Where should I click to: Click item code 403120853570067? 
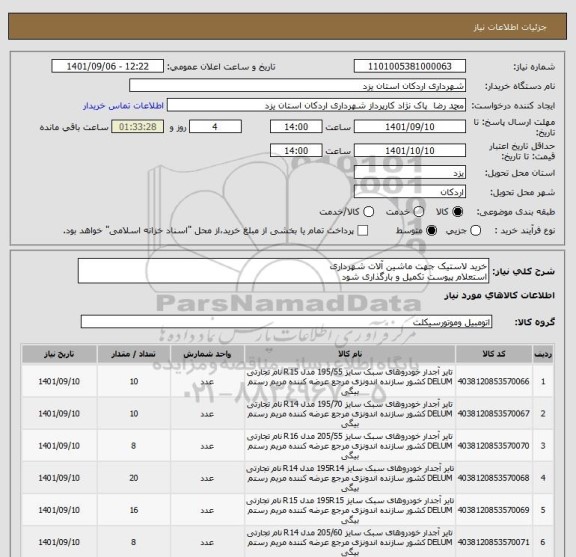pyautogui.click(x=494, y=414)
